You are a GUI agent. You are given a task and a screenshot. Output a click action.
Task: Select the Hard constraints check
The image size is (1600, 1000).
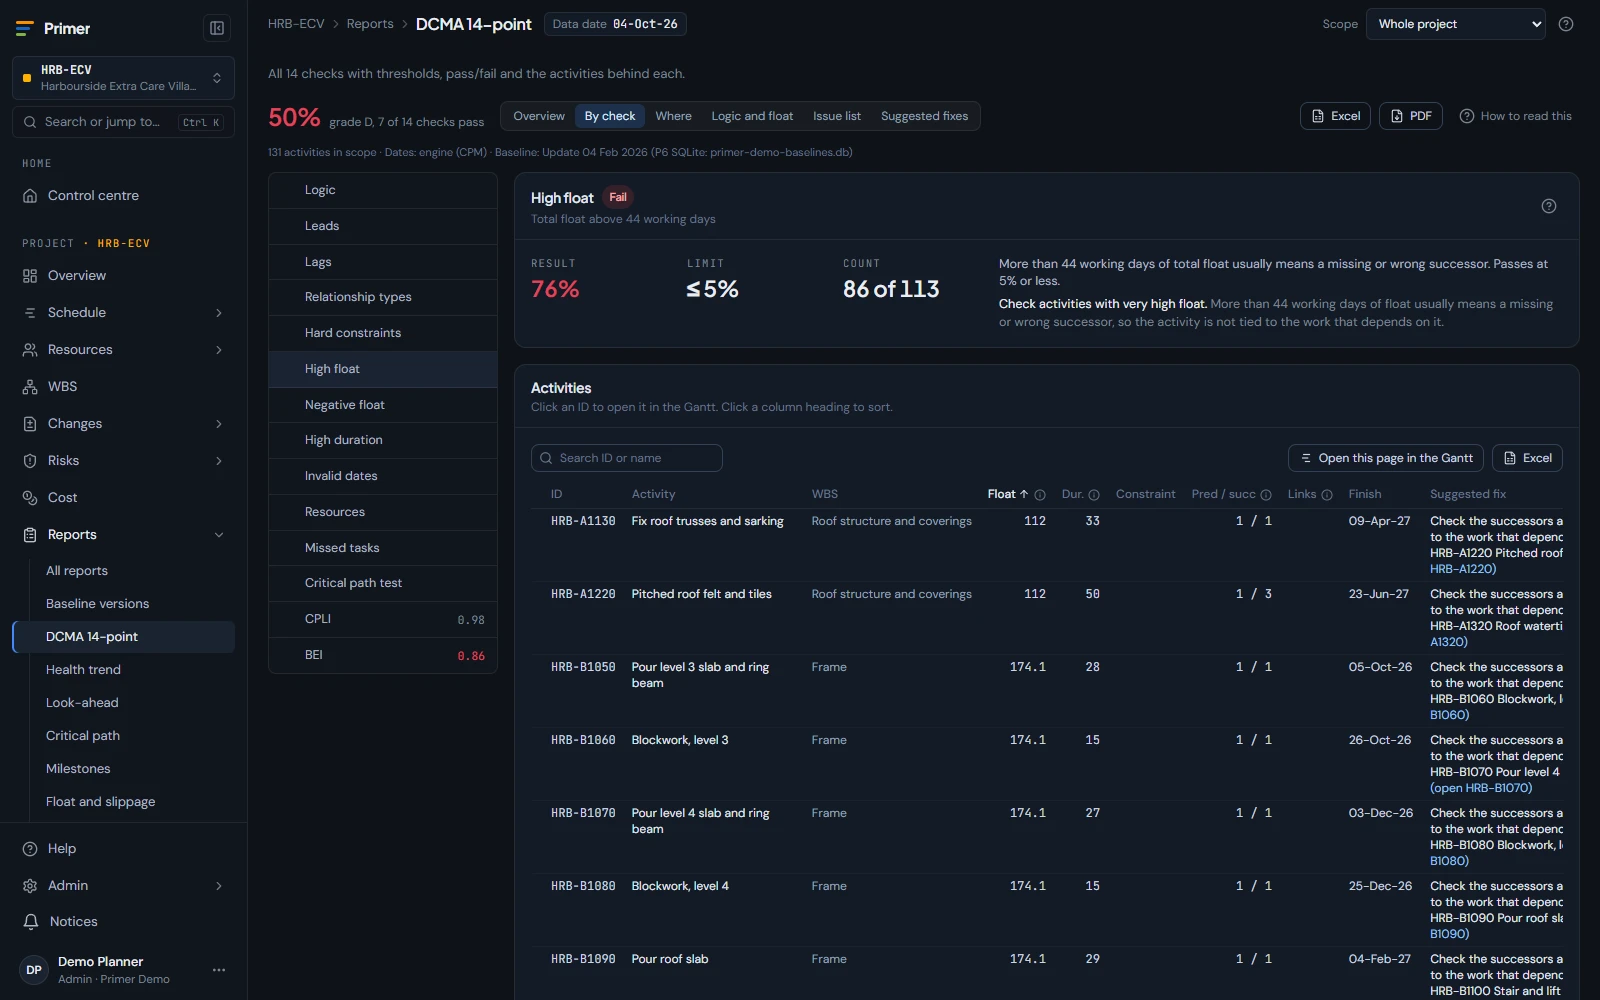click(x=383, y=333)
